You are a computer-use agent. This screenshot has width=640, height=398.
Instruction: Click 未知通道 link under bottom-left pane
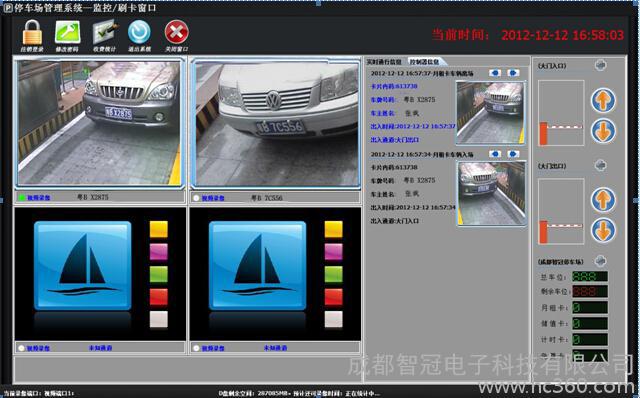pyautogui.click(x=100, y=348)
